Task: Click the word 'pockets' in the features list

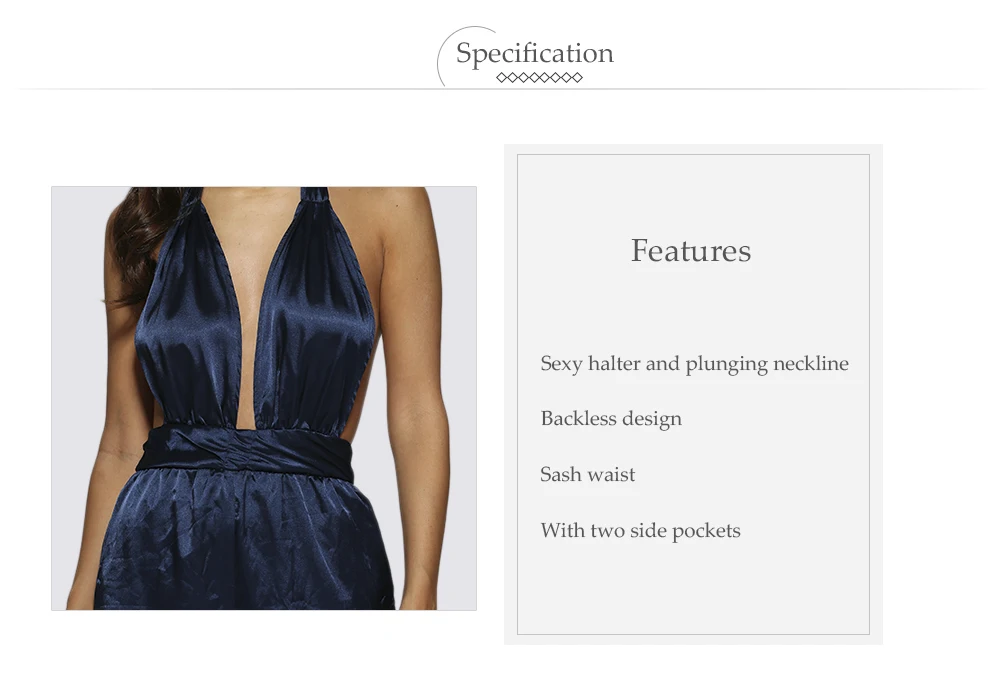Action: pos(706,530)
